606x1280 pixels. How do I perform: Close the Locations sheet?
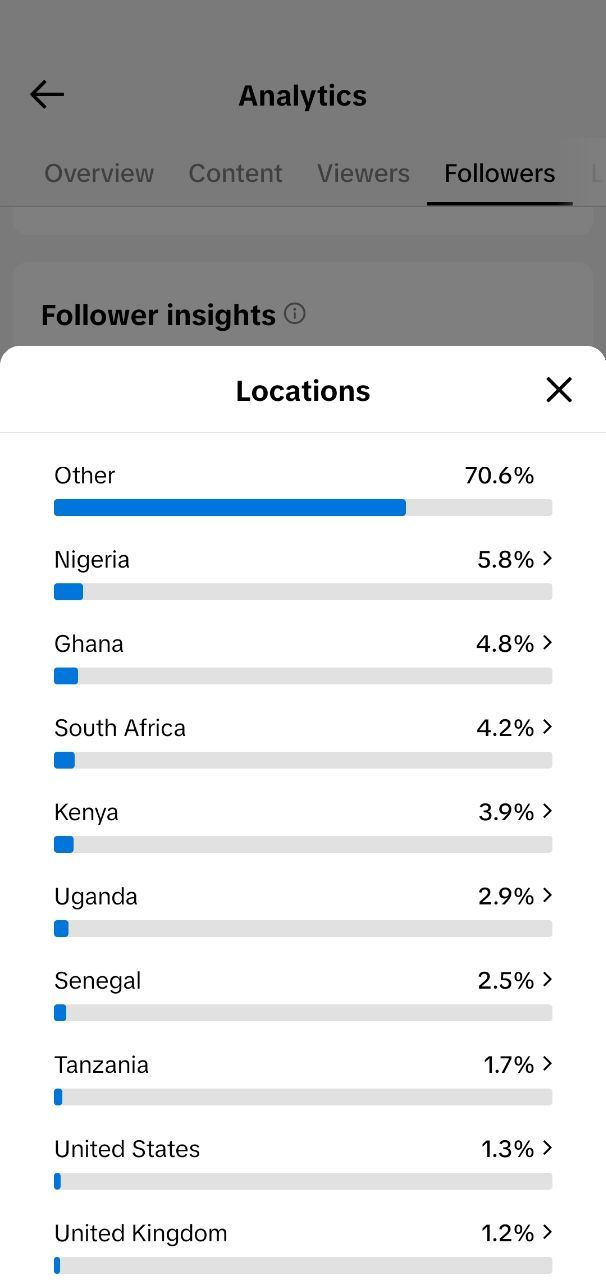(559, 390)
